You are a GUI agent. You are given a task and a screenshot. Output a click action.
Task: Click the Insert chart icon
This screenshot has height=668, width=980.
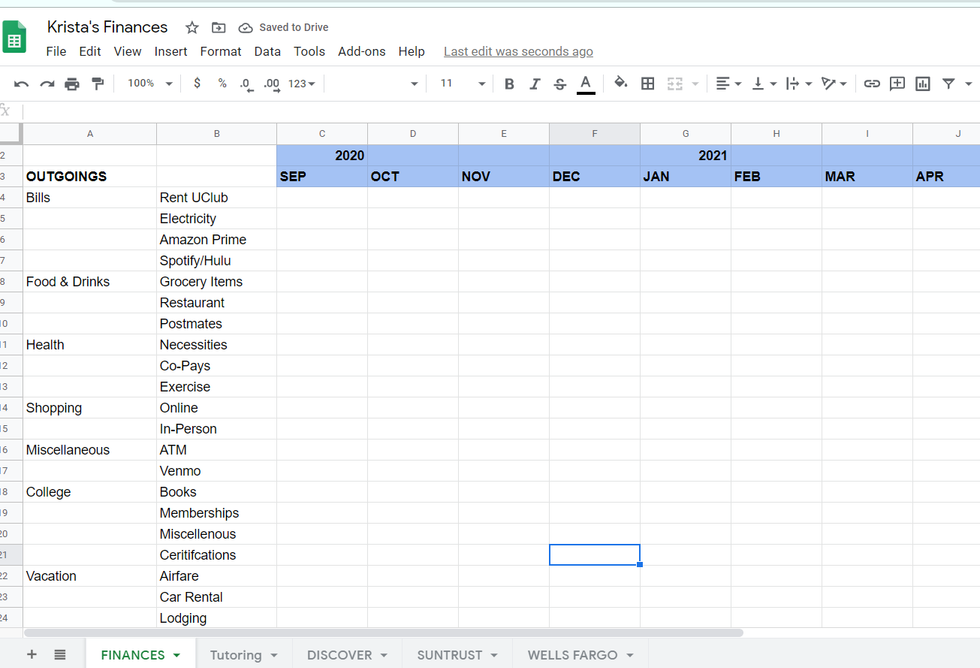(923, 84)
